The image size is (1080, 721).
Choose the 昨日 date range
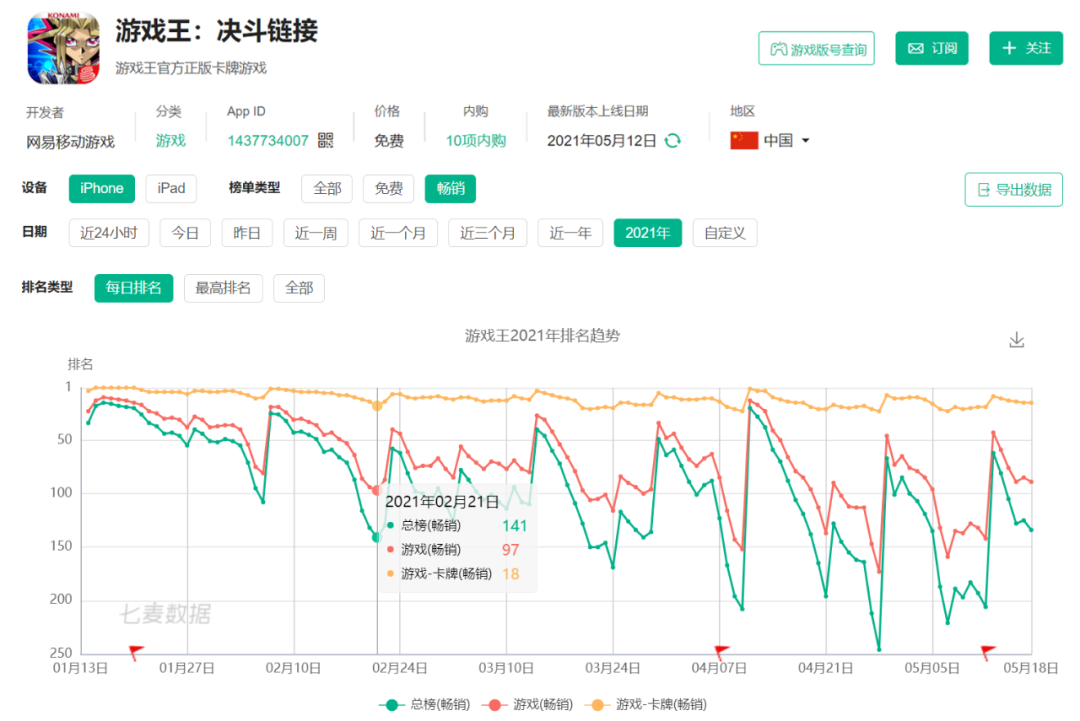(247, 233)
